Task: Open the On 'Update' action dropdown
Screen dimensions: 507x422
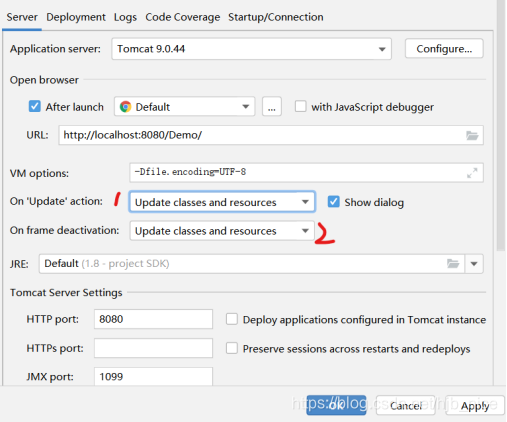Action: (x=222, y=202)
